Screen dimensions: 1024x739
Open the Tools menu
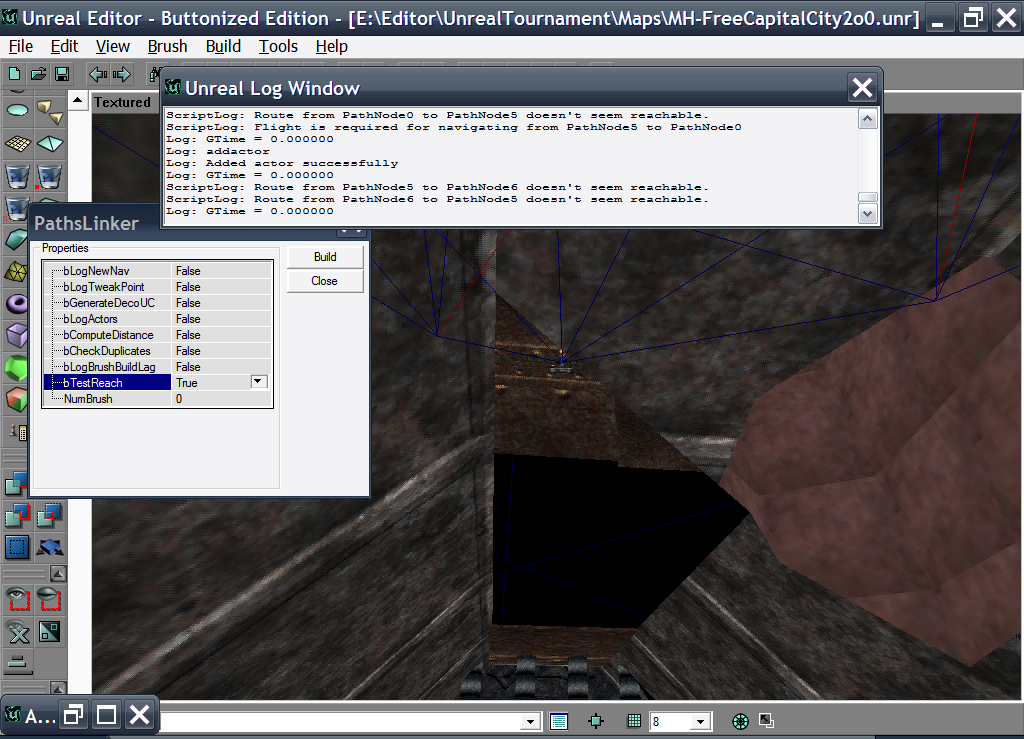click(x=278, y=46)
